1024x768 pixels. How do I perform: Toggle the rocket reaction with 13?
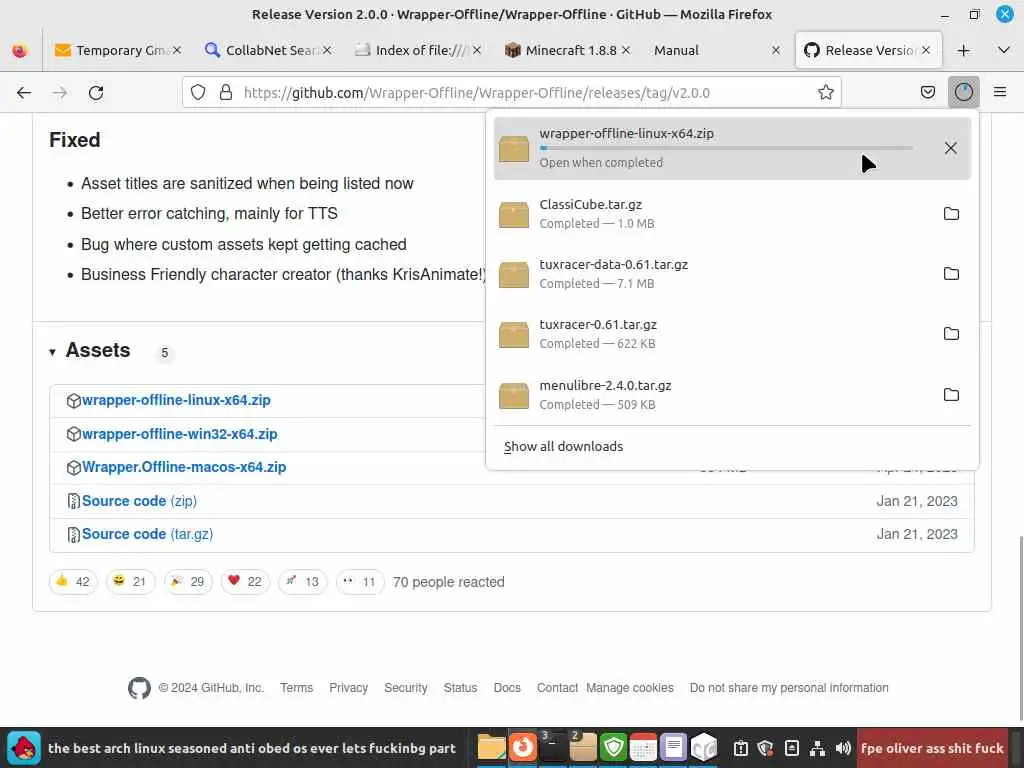[303, 582]
